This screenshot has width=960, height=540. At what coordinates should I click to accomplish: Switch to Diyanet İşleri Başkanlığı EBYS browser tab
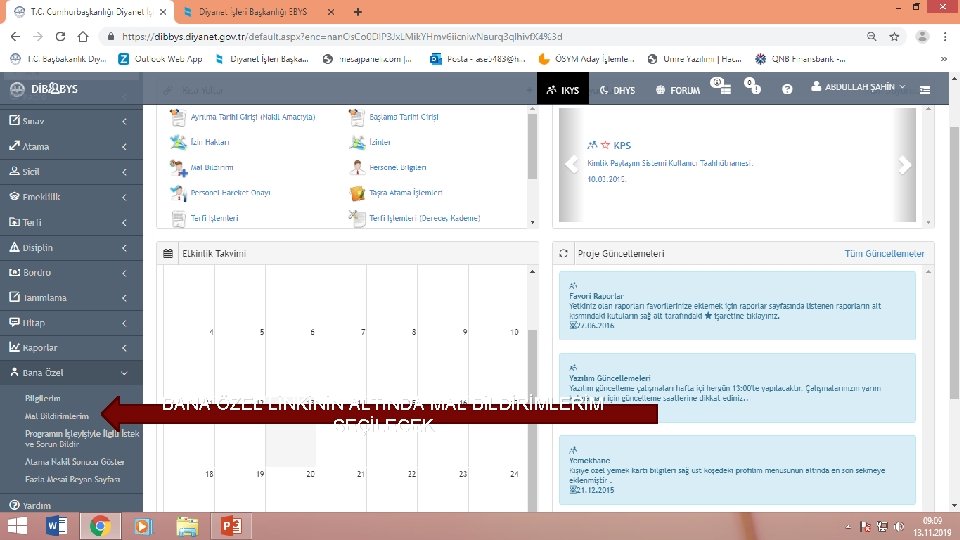click(x=254, y=12)
